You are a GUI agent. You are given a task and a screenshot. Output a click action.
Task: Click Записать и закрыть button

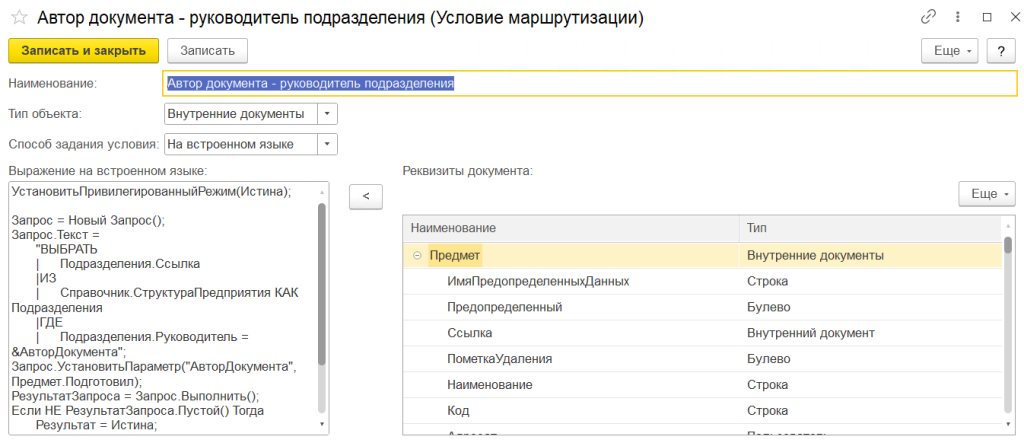coord(83,50)
